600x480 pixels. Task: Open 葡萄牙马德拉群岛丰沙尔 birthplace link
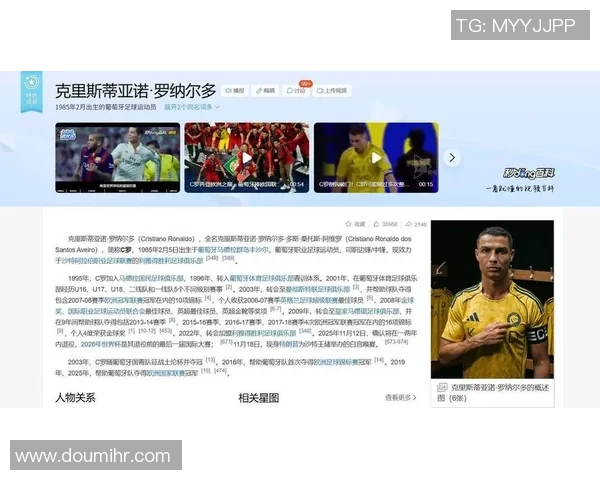coord(233,250)
